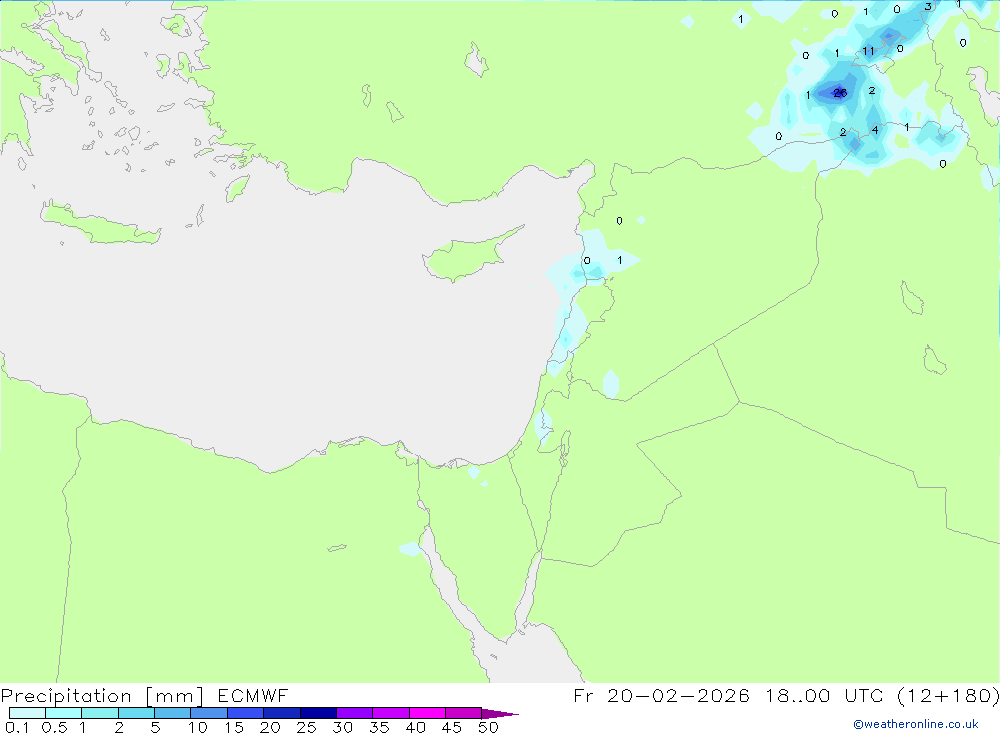Image resolution: width=1000 pixels, height=733 pixels.
Task: Click the above-50 arrow tip of legend
Action: [500, 714]
